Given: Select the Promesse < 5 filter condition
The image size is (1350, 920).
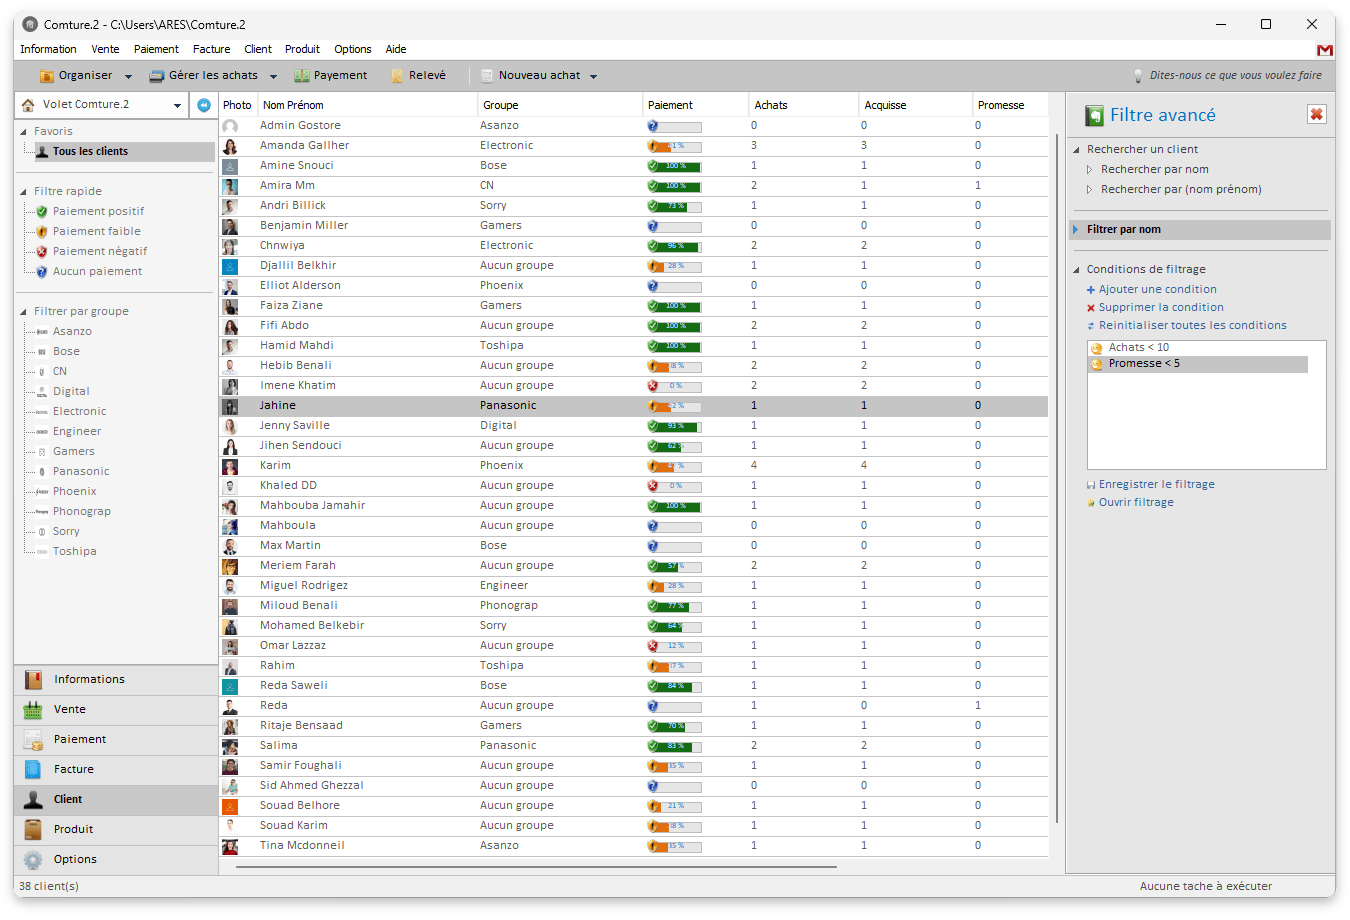Looking at the screenshot, I should pos(1144,364).
